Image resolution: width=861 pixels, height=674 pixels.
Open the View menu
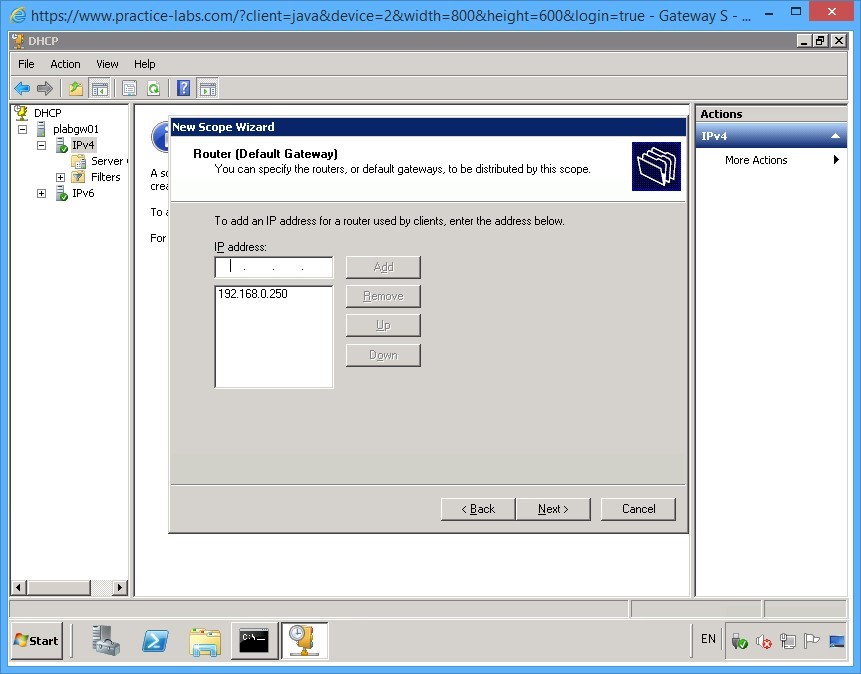coord(107,63)
